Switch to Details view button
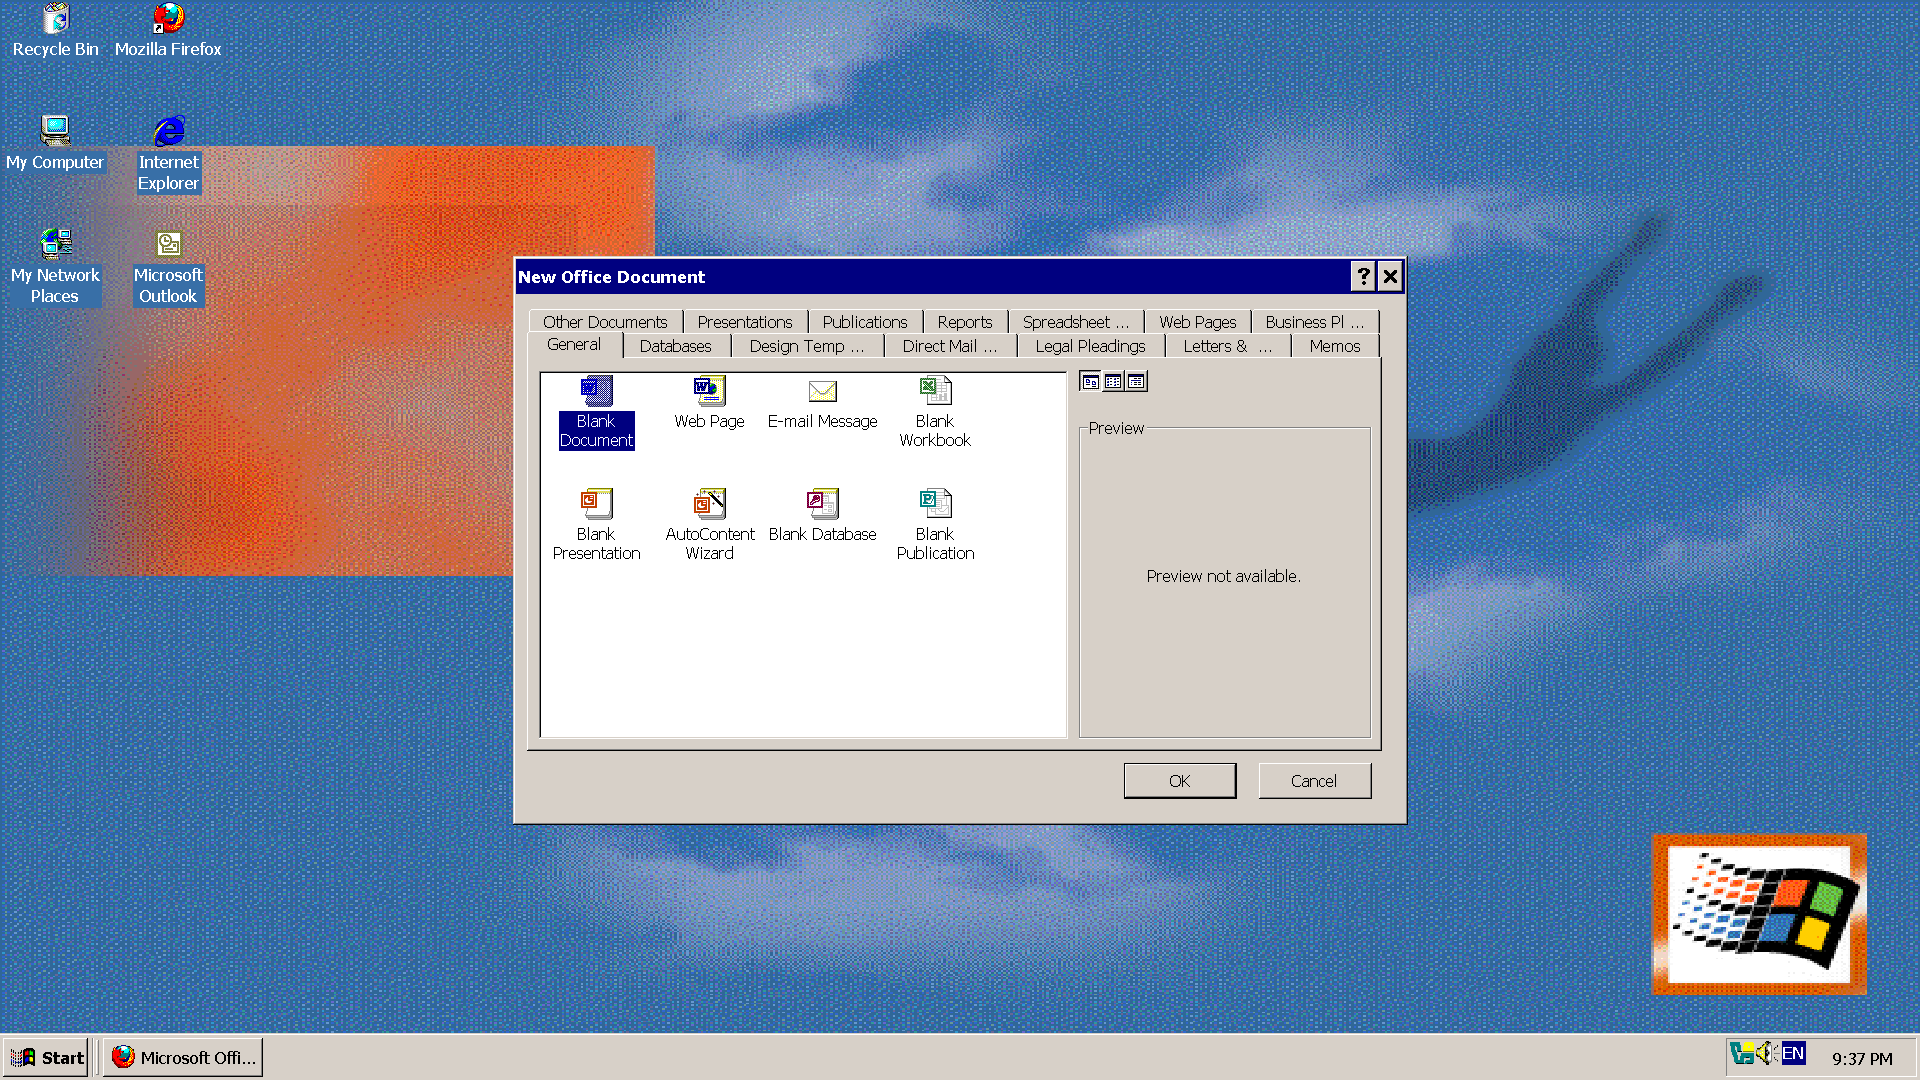 click(x=1136, y=382)
